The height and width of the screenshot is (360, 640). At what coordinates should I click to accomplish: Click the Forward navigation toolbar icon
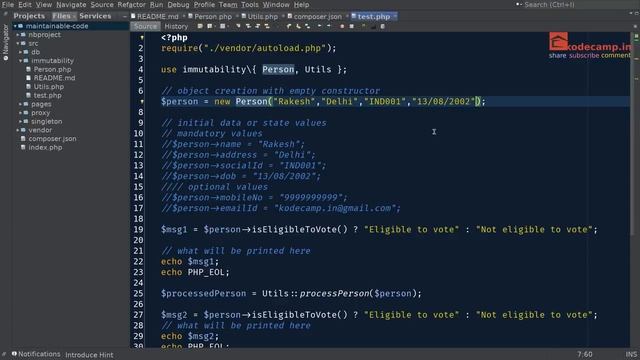point(222,26)
